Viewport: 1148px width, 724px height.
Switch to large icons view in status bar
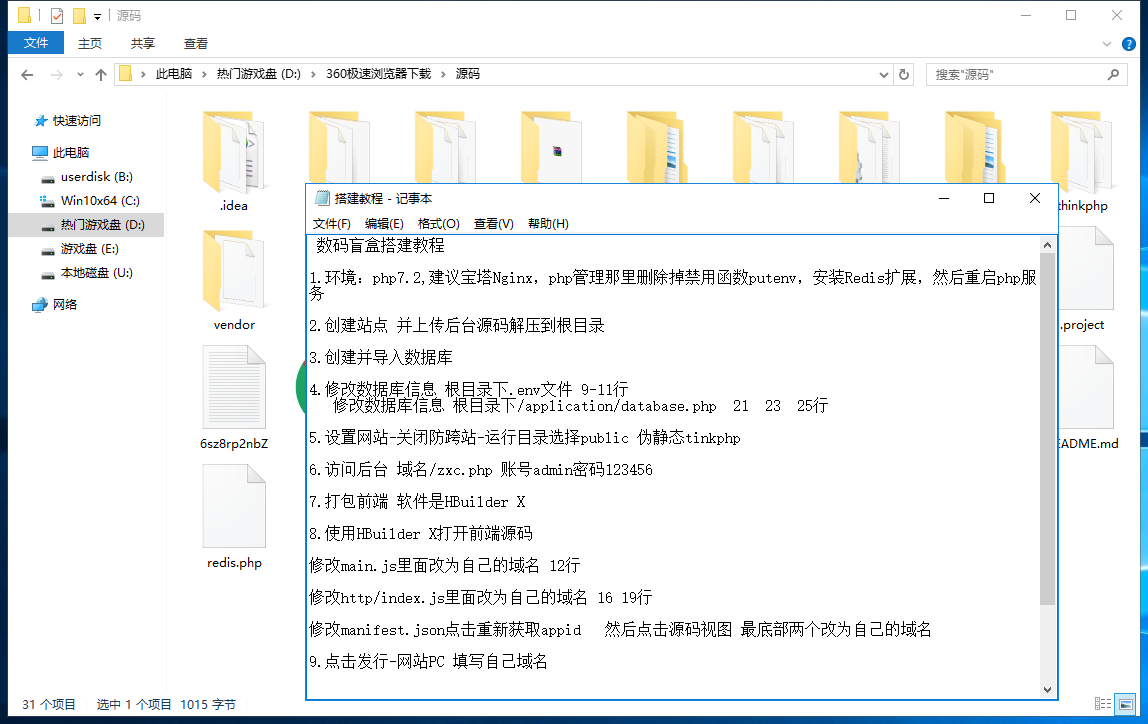(1127, 705)
